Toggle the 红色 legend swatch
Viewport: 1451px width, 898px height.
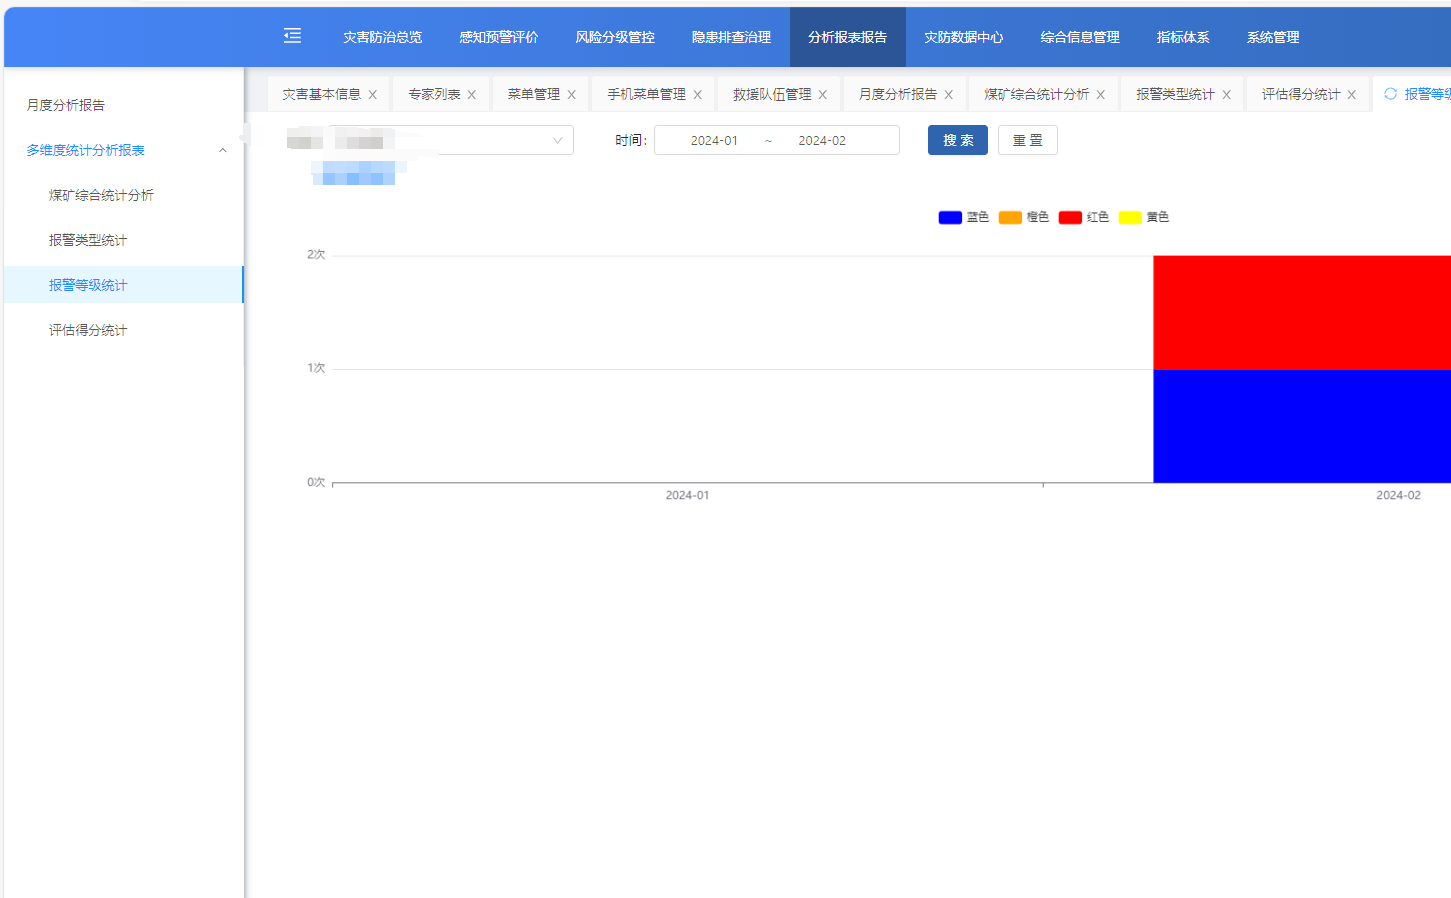(1070, 217)
